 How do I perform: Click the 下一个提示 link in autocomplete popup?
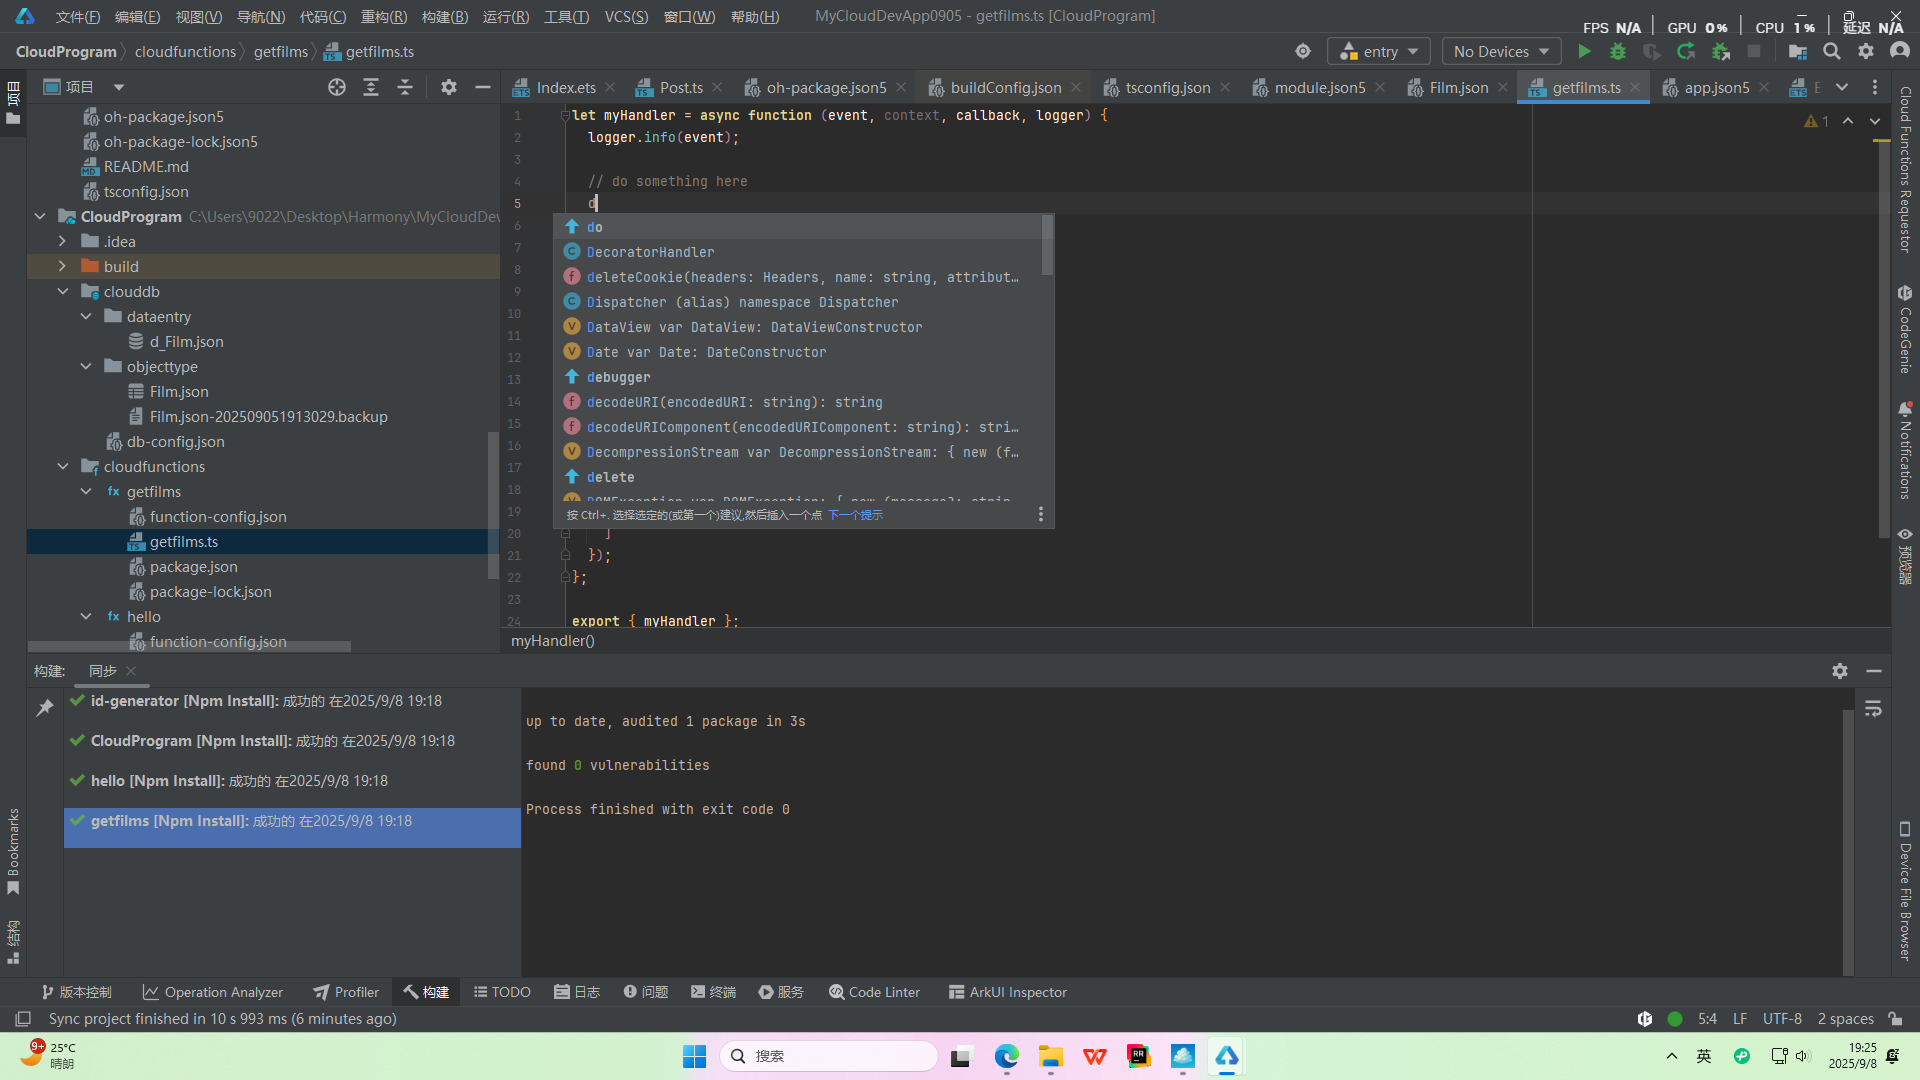click(855, 515)
